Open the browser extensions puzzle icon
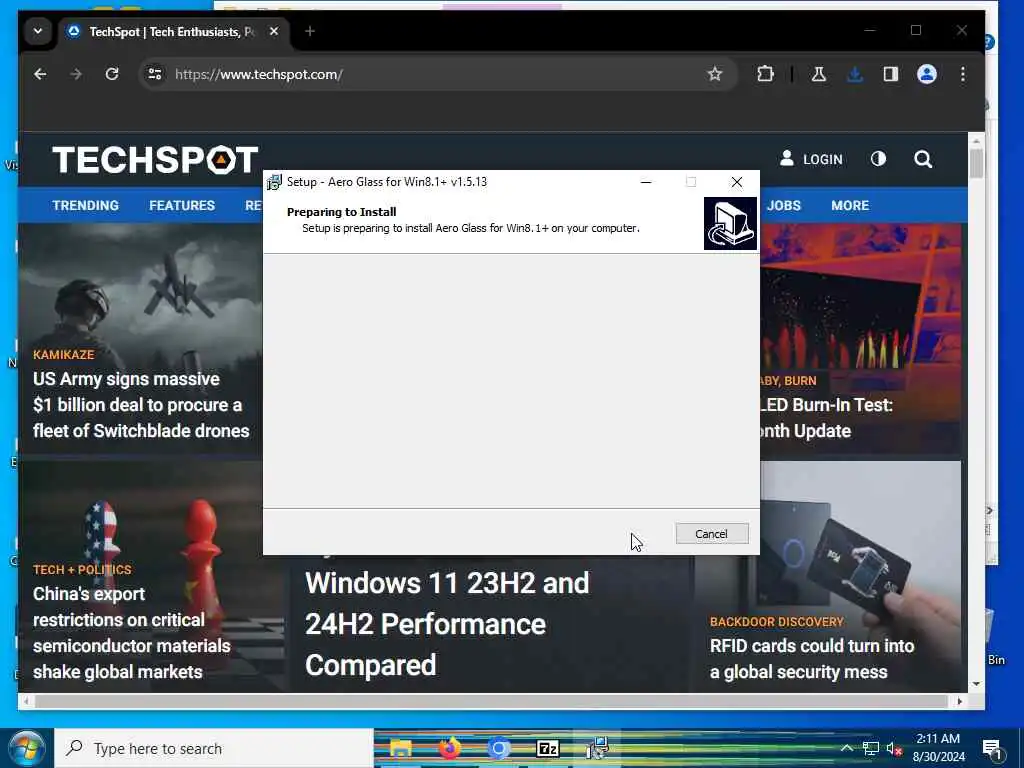Viewport: 1024px width, 768px height. [x=765, y=74]
